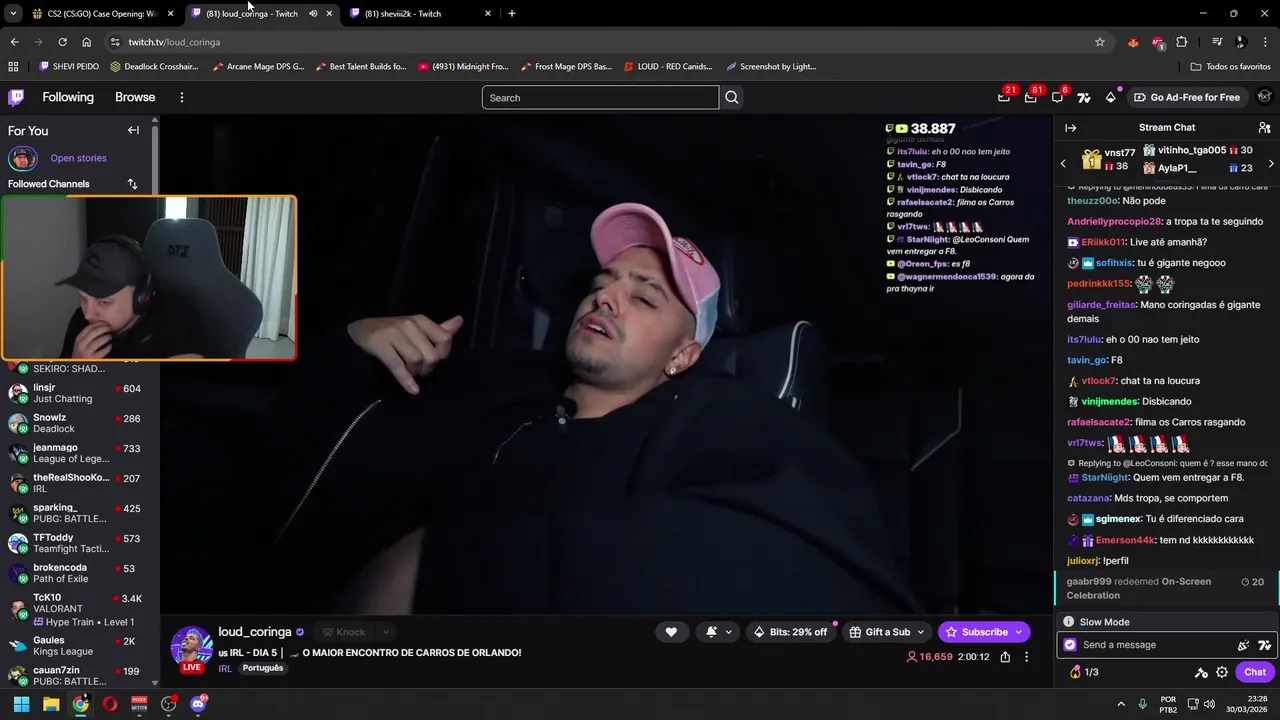Open emote picker in message box

click(x=1243, y=645)
